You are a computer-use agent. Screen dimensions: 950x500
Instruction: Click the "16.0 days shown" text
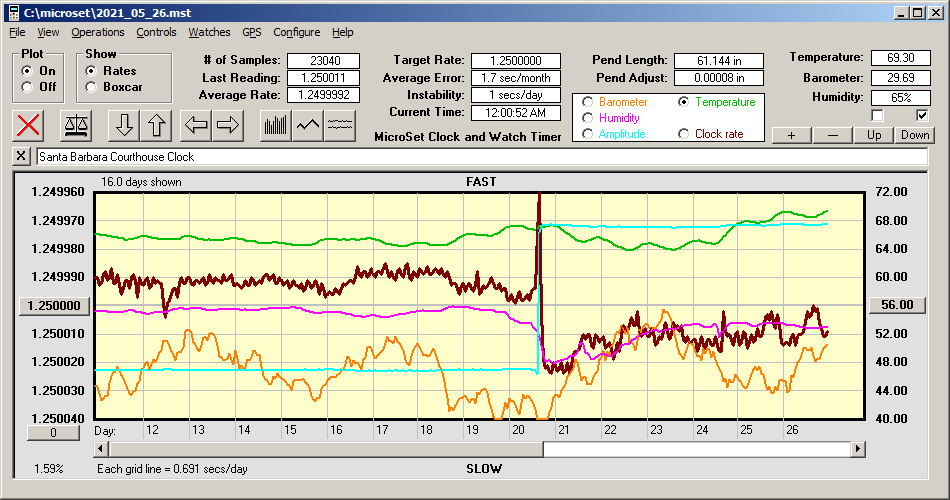[141, 182]
